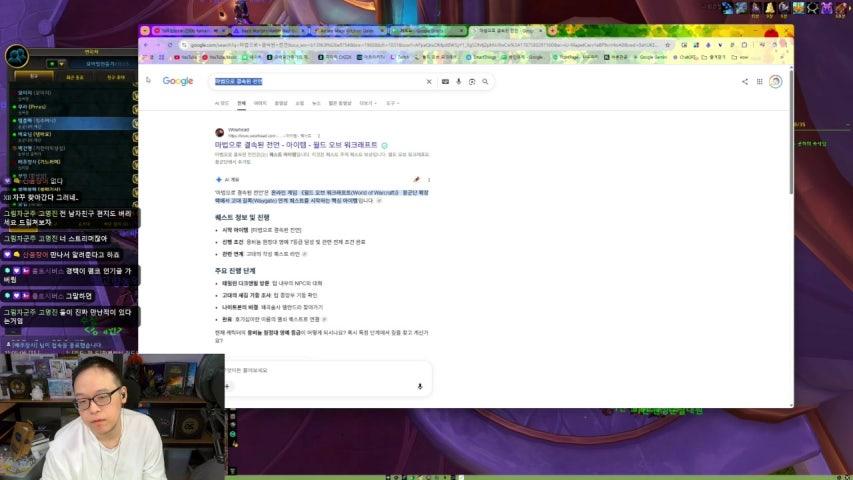Open Google Lens image search

[472, 82]
